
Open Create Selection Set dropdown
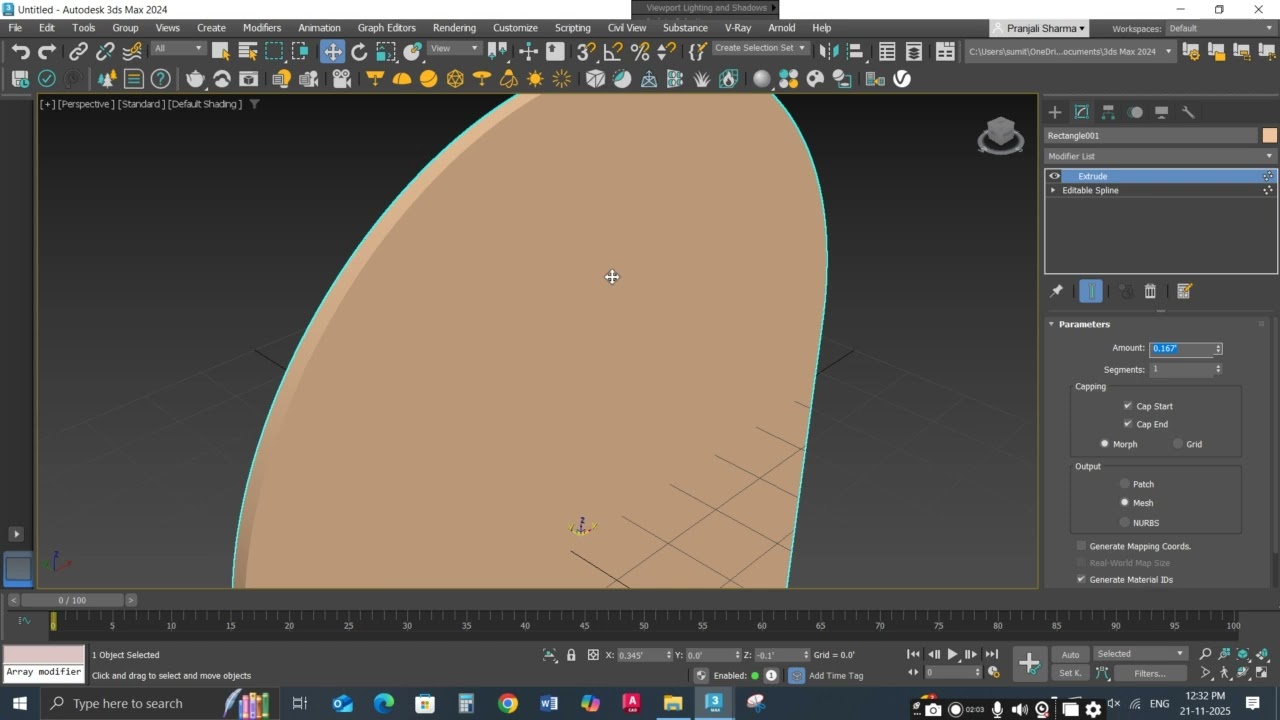760,48
